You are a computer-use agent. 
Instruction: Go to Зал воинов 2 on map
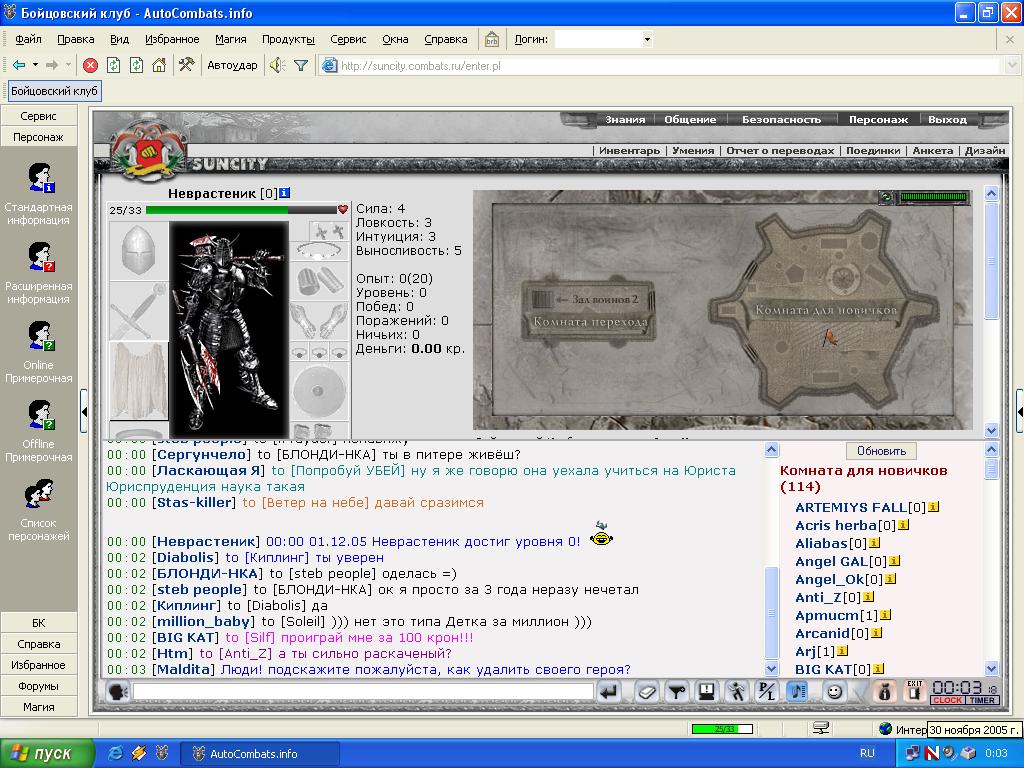point(596,299)
